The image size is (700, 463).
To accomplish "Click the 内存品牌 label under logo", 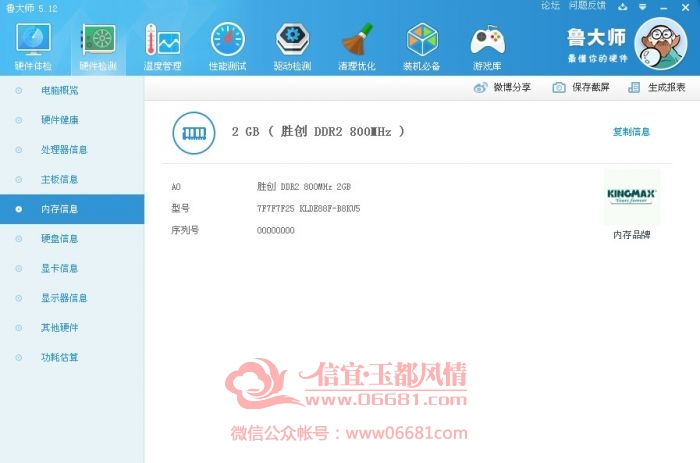I will (631, 235).
